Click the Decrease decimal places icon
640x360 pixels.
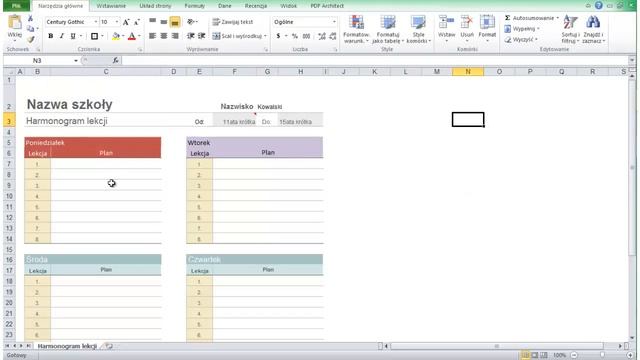coord(333,36)
